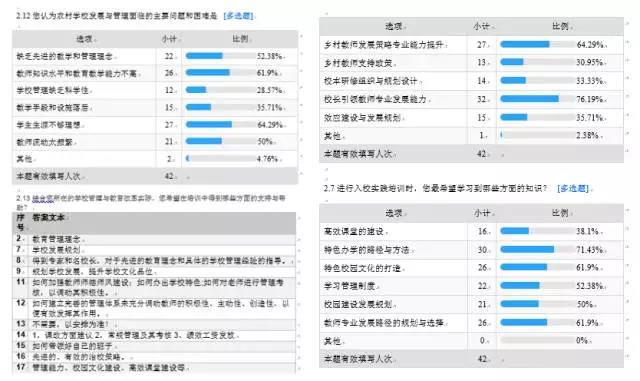Click the 多选题 link beside question 2.7
Viewport: 640px width, 381px height.
pyautogui.click(x=573, y=188)
